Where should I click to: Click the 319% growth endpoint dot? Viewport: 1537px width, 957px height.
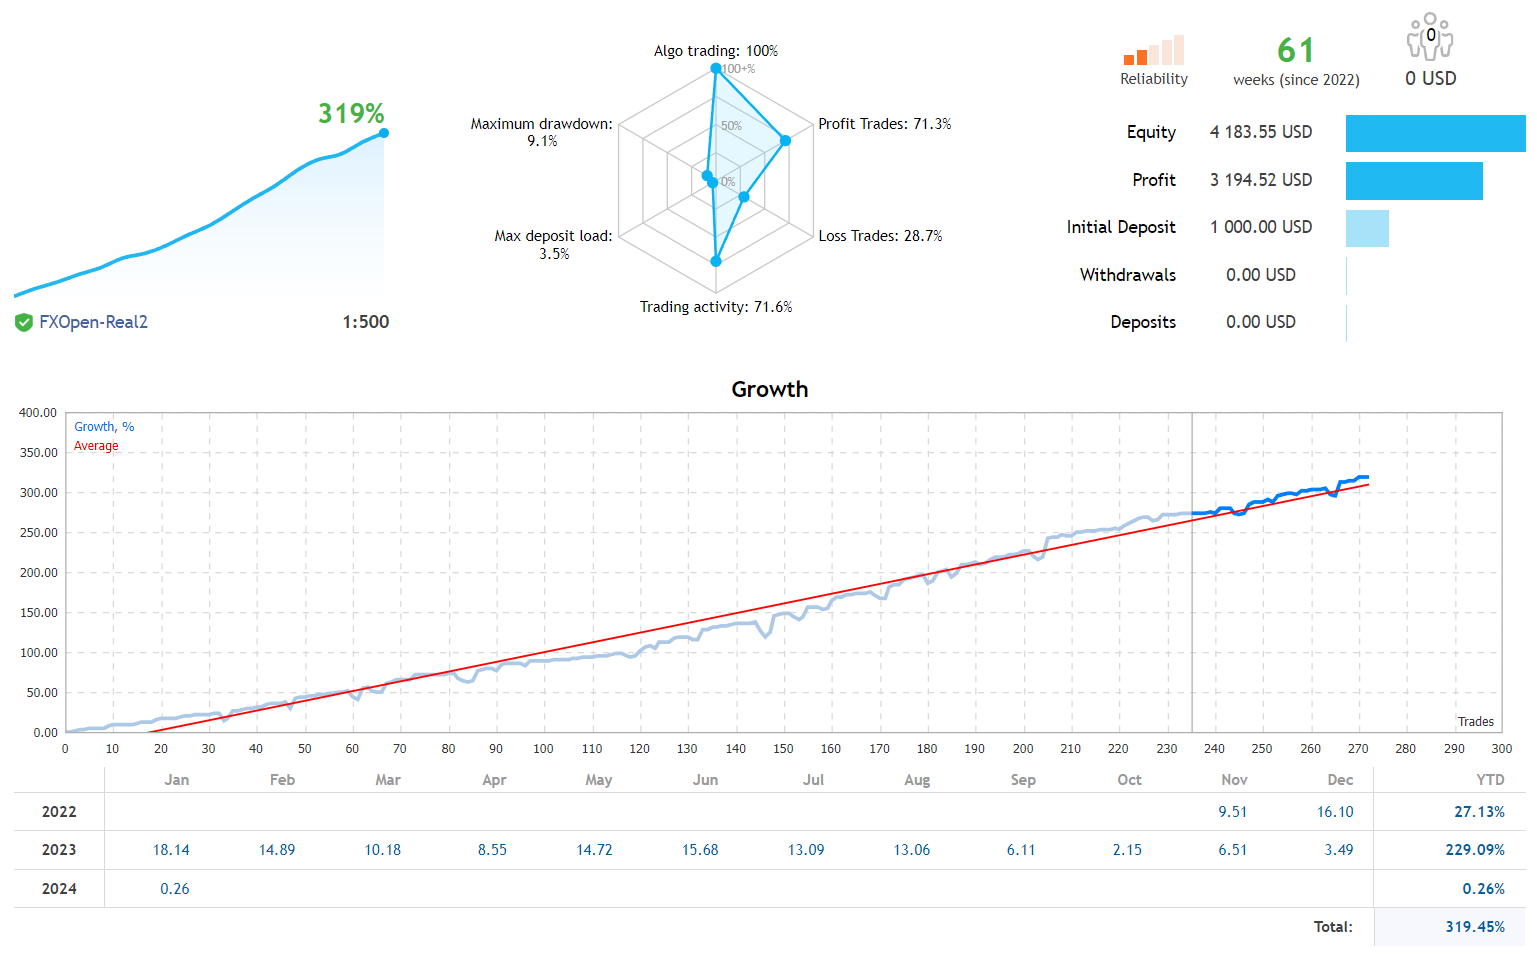[383, 131]
